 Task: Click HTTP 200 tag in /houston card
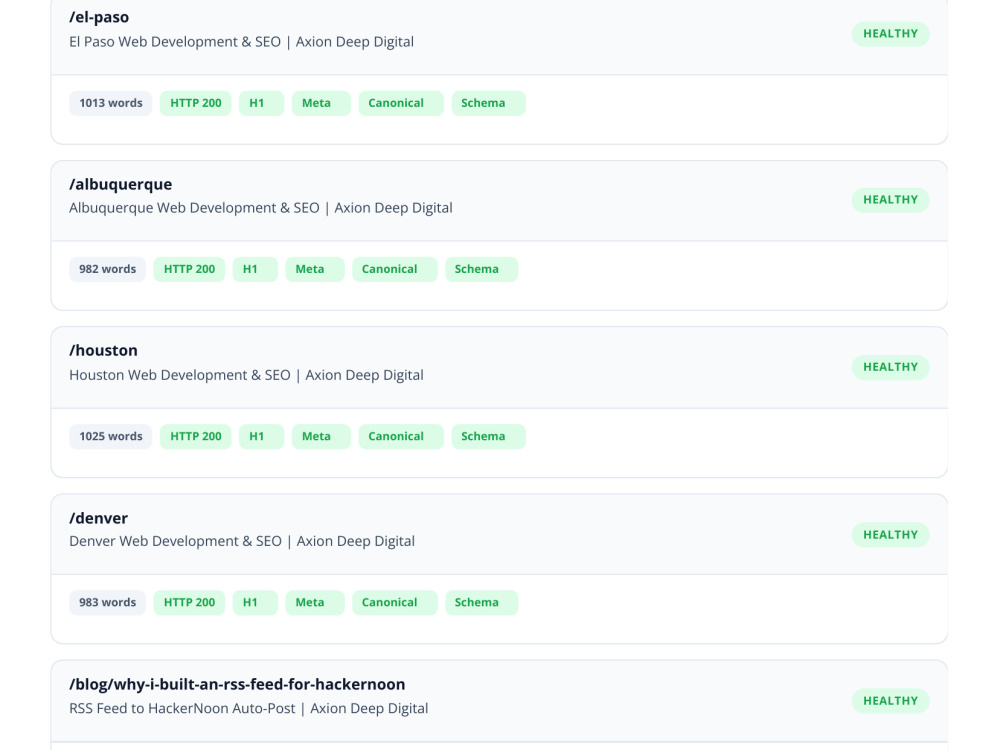[x=196, y=437]
